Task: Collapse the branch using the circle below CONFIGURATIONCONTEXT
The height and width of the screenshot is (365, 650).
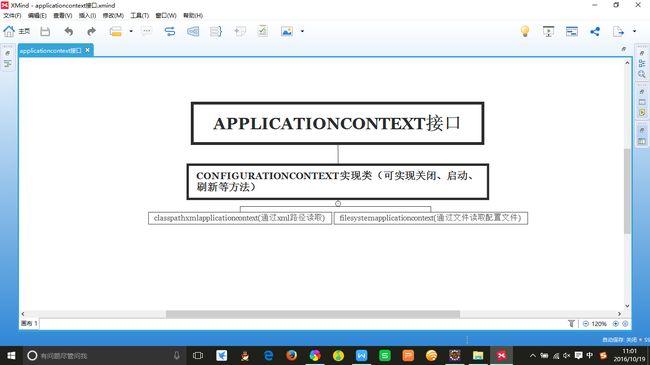Action: [x=338, y=203]
